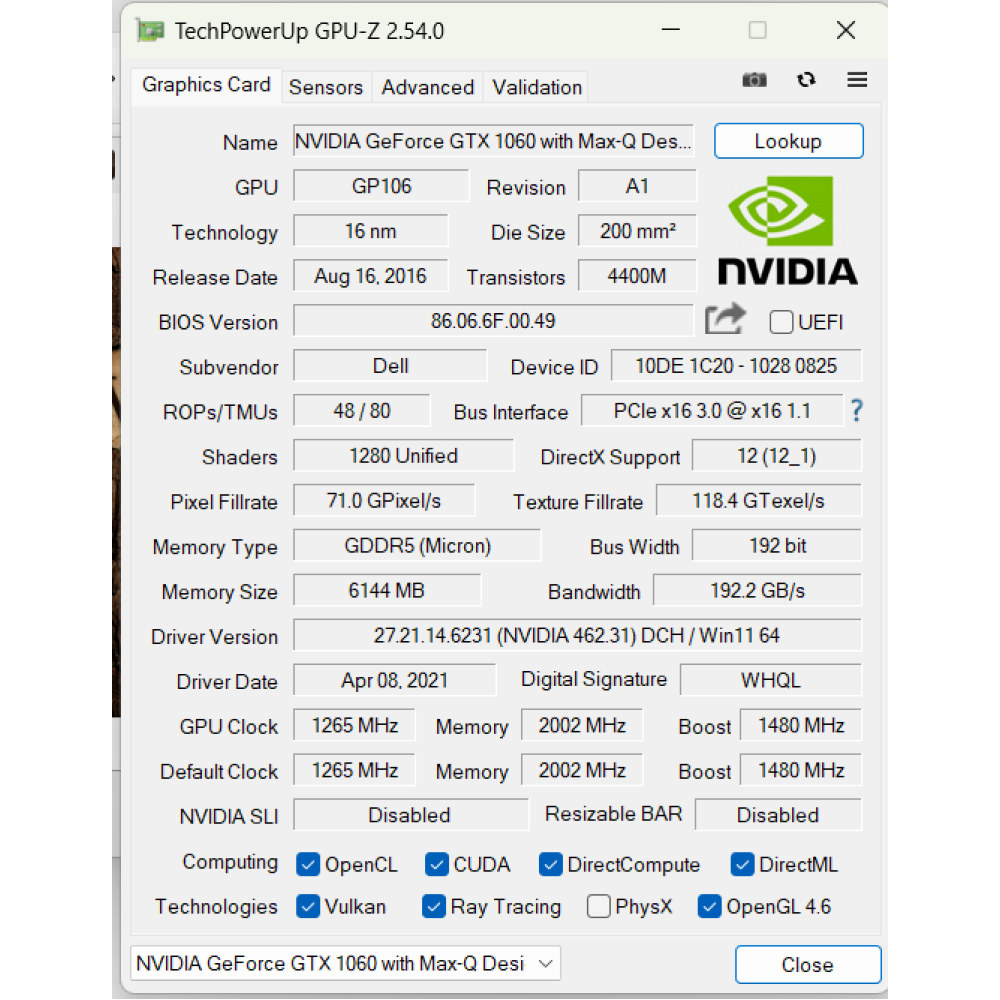Toggle the OpenGL 4.6 checkbox

[x=709, y=906]
